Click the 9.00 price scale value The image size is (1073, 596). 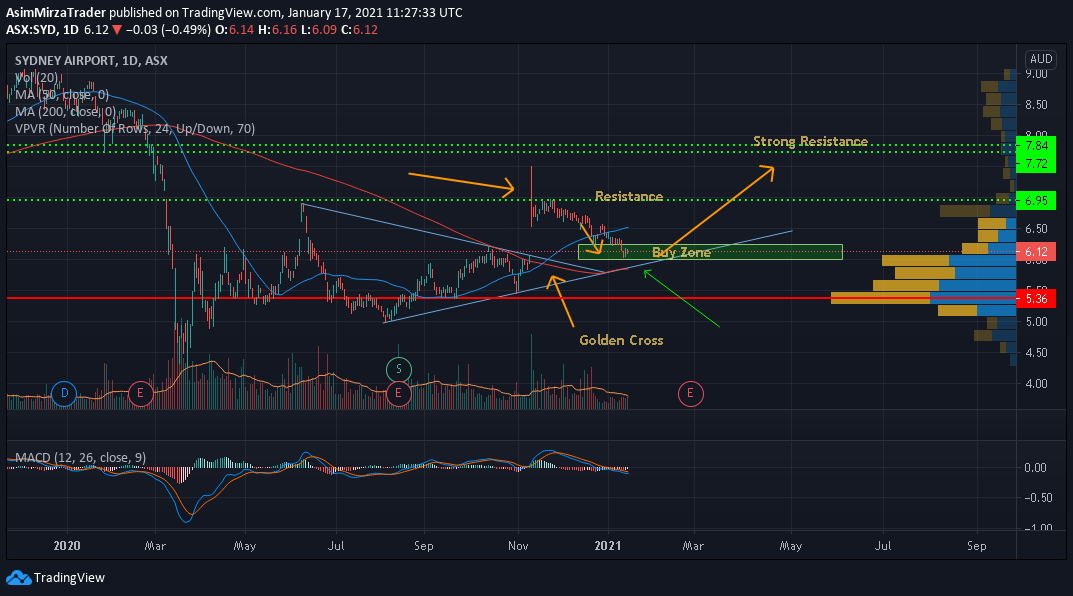click(x=1036, y=74)
